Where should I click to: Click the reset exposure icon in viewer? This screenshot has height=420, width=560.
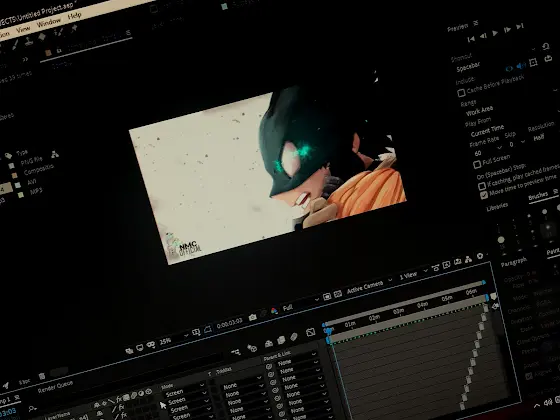[x=480, y=256]
